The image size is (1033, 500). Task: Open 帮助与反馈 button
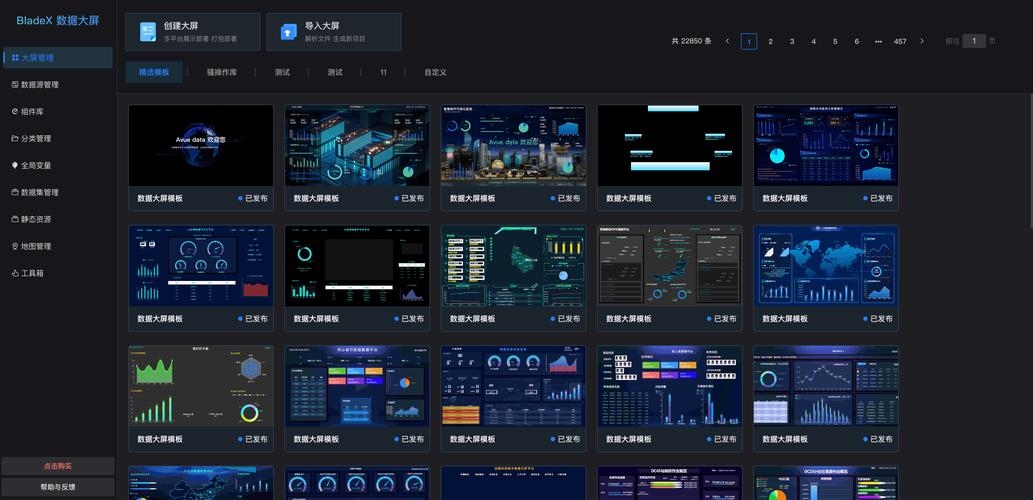(x=57, y=487)
